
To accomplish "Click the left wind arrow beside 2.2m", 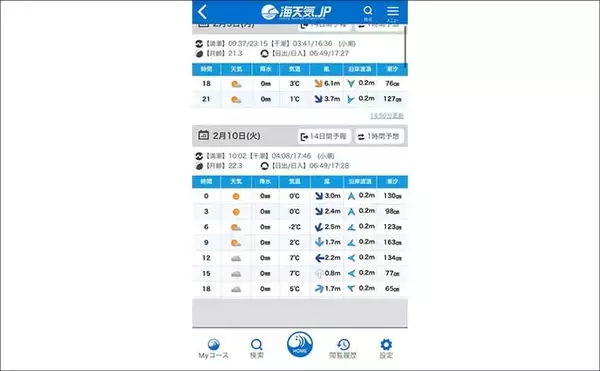I will click(x=319, y=258).
